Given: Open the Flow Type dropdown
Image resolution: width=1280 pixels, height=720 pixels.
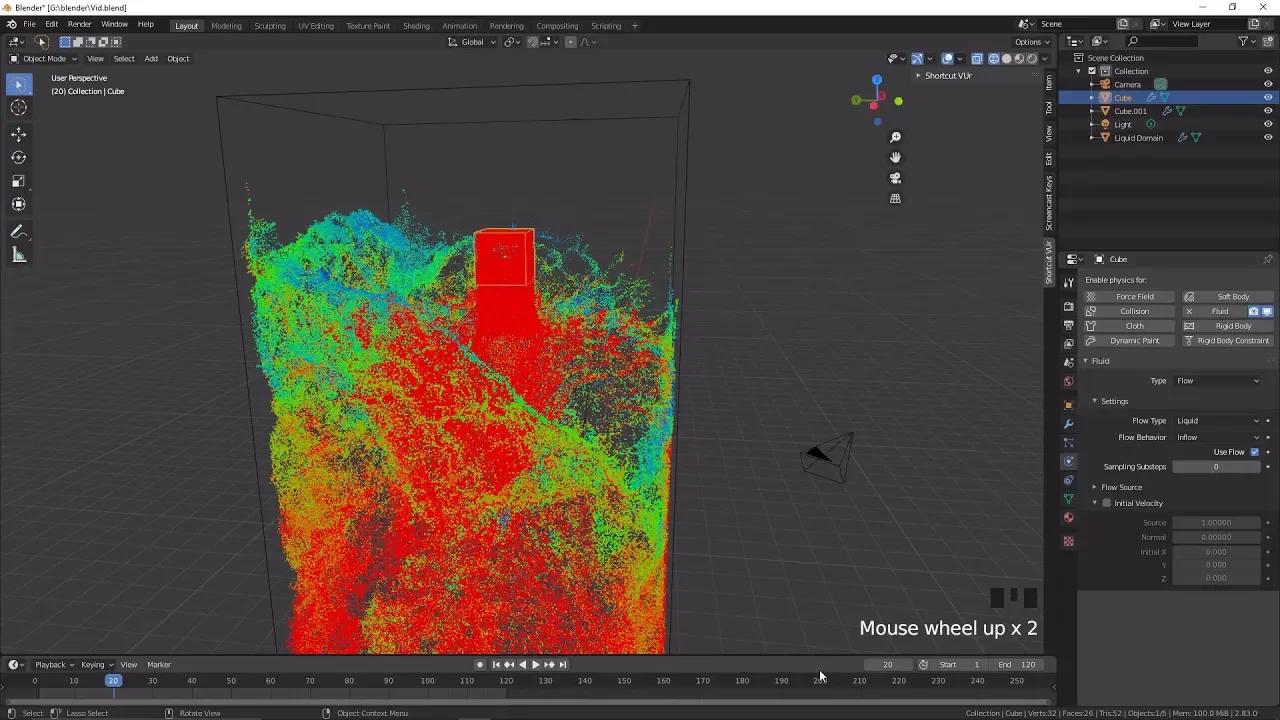Looking at the screenshot, I should (x=1213, y=420).
